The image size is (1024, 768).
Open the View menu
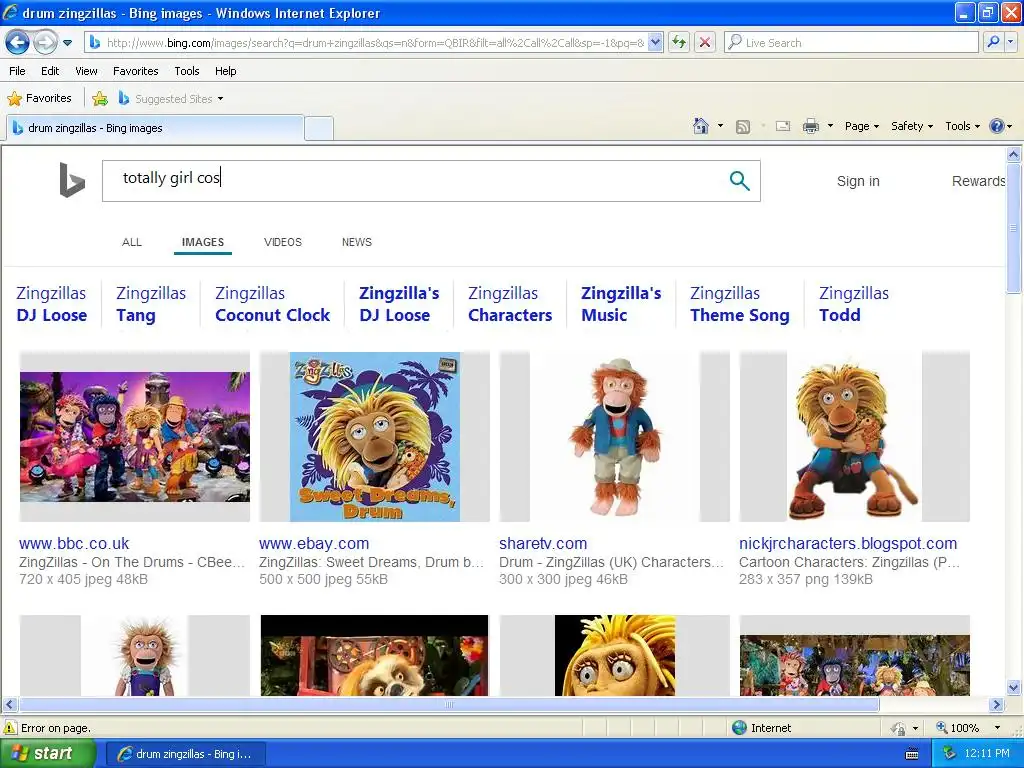(x=86, y=71)
